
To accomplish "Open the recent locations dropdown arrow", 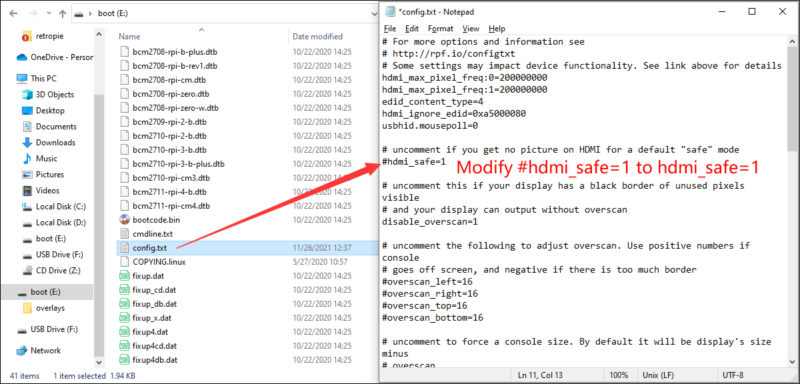I will [x=47, y=14].
